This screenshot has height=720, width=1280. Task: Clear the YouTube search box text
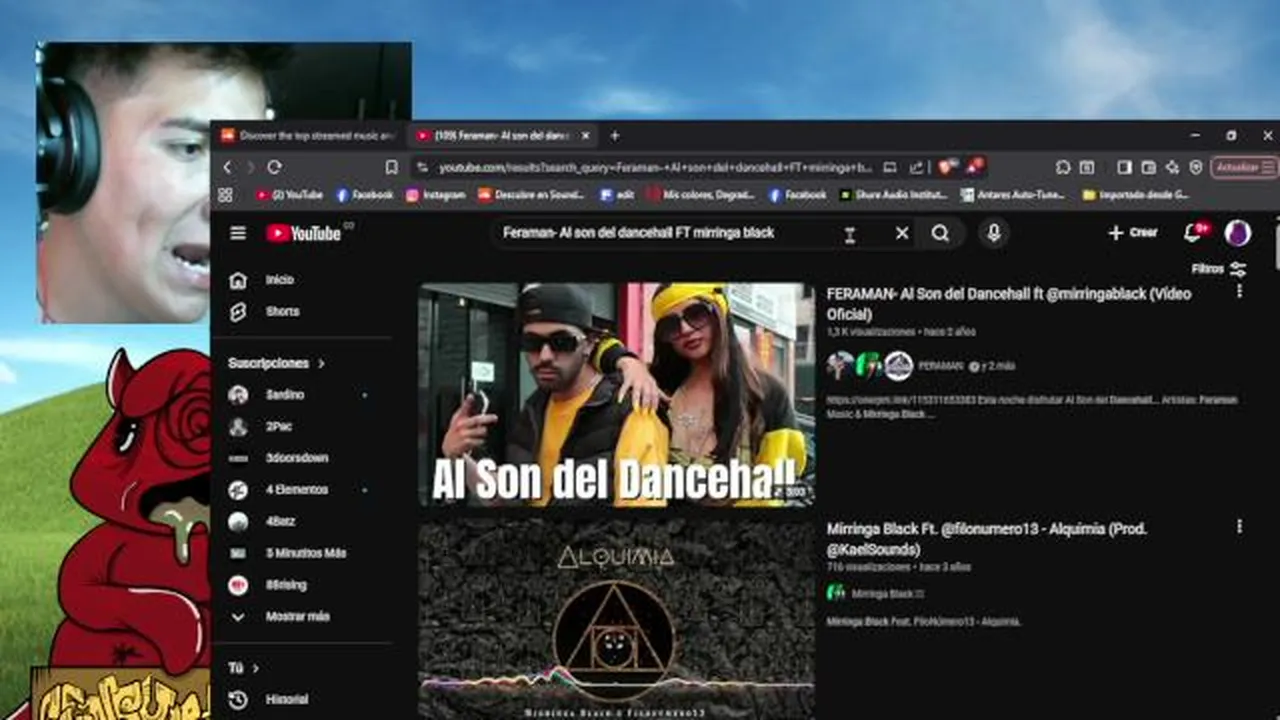pyautogui.click(x=902, y=233)
